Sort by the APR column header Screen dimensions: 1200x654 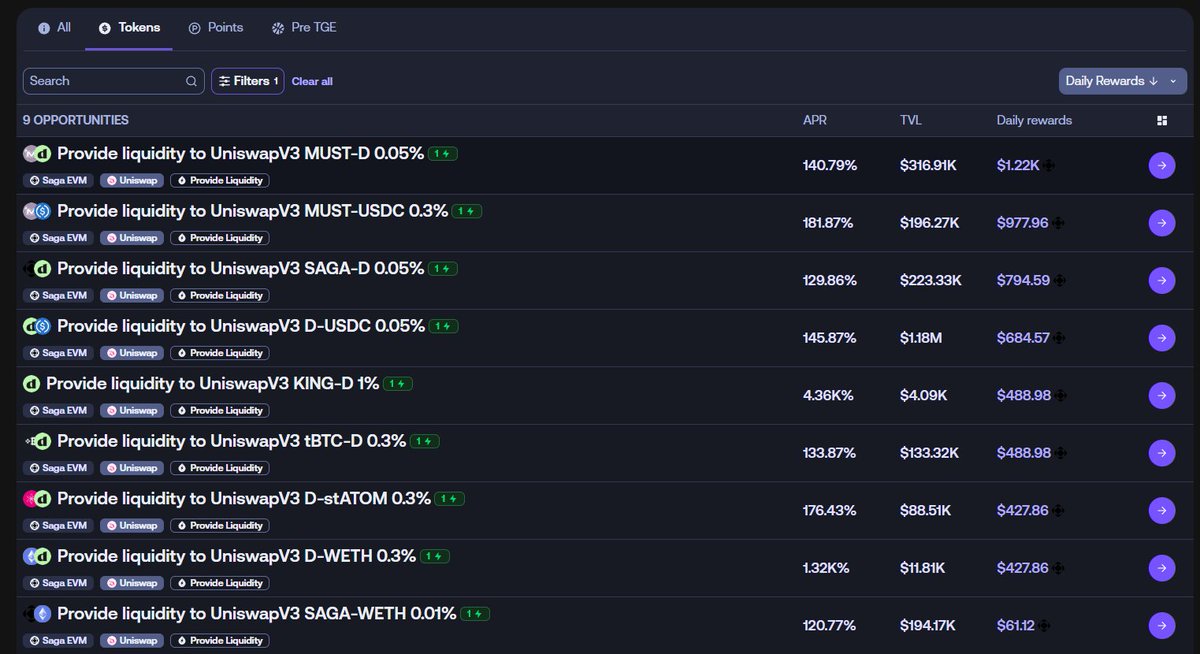pyautogui.click(x=815, y=121)
